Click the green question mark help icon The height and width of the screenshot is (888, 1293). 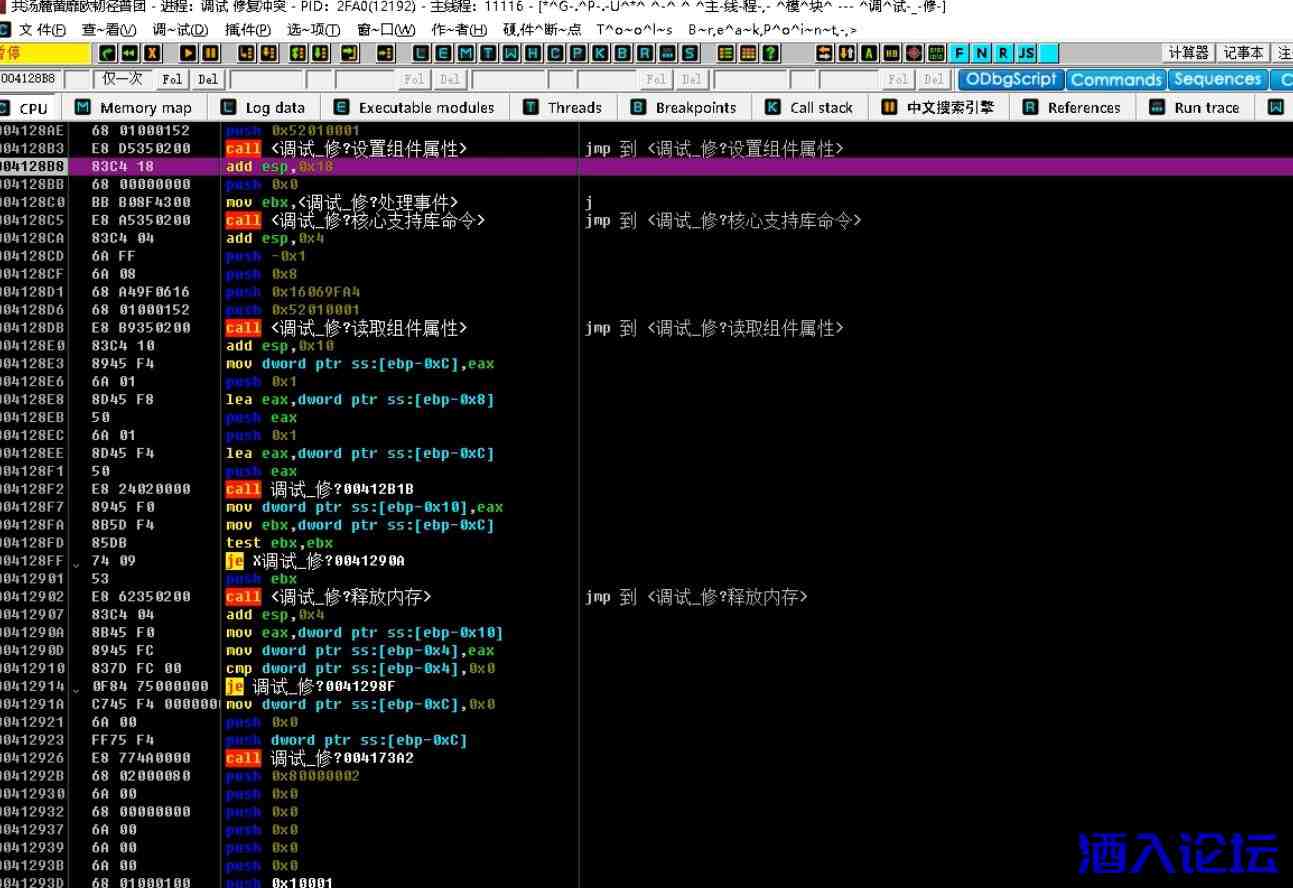771,54
